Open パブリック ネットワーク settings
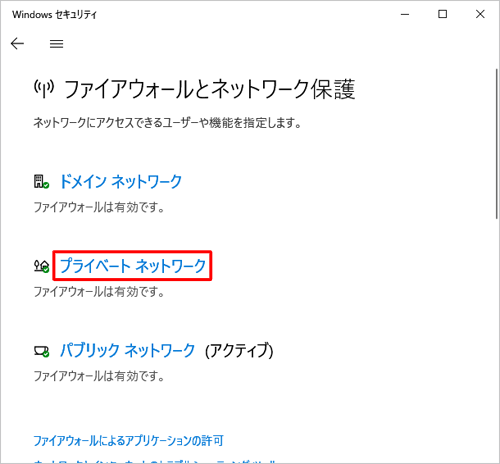500x464 pixels. tap(127, 351)
